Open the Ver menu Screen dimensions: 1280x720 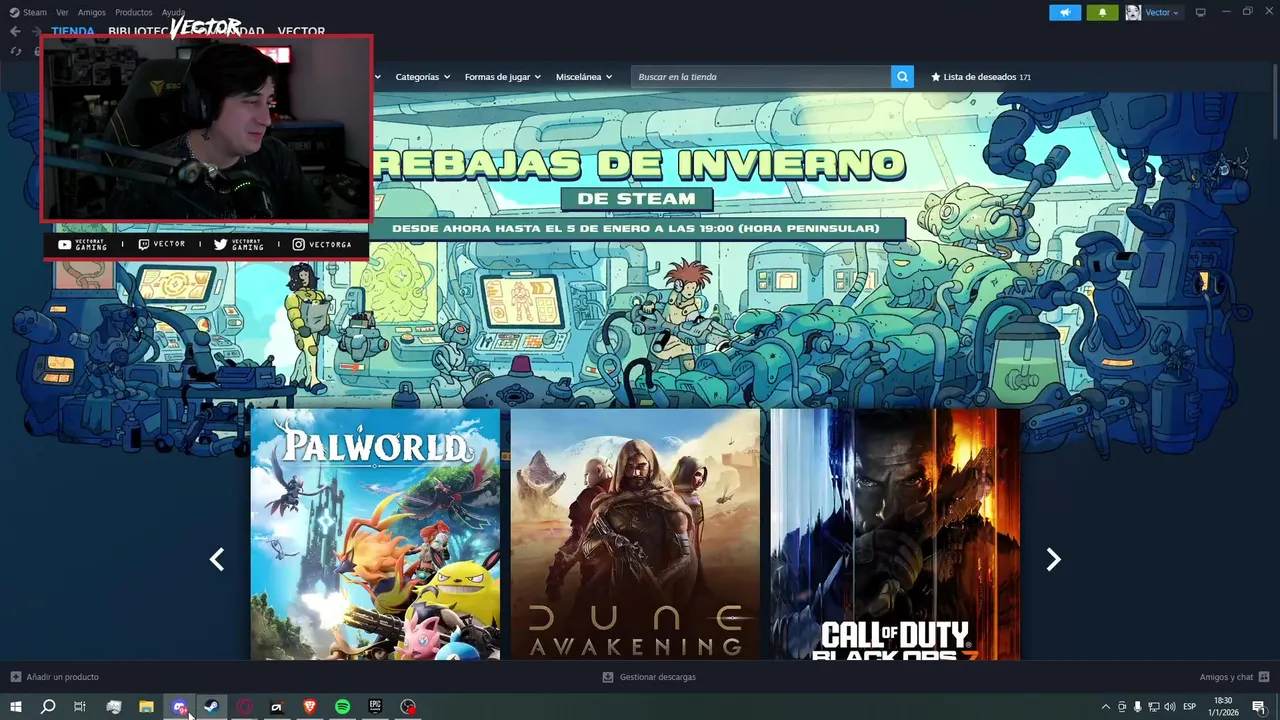tap(62, 12)
